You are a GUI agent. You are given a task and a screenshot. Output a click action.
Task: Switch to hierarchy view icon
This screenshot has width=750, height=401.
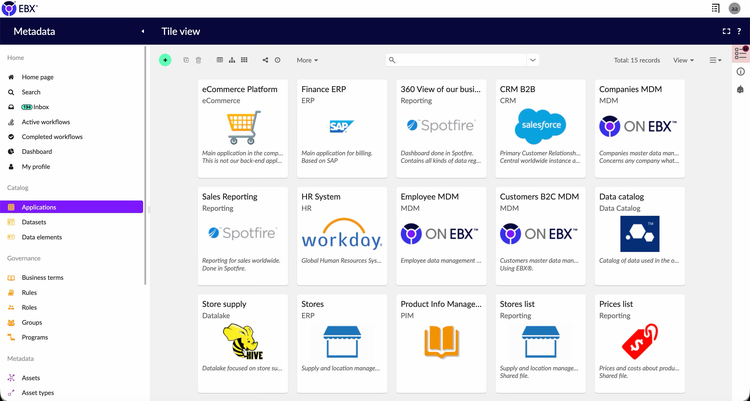point(232,60)
